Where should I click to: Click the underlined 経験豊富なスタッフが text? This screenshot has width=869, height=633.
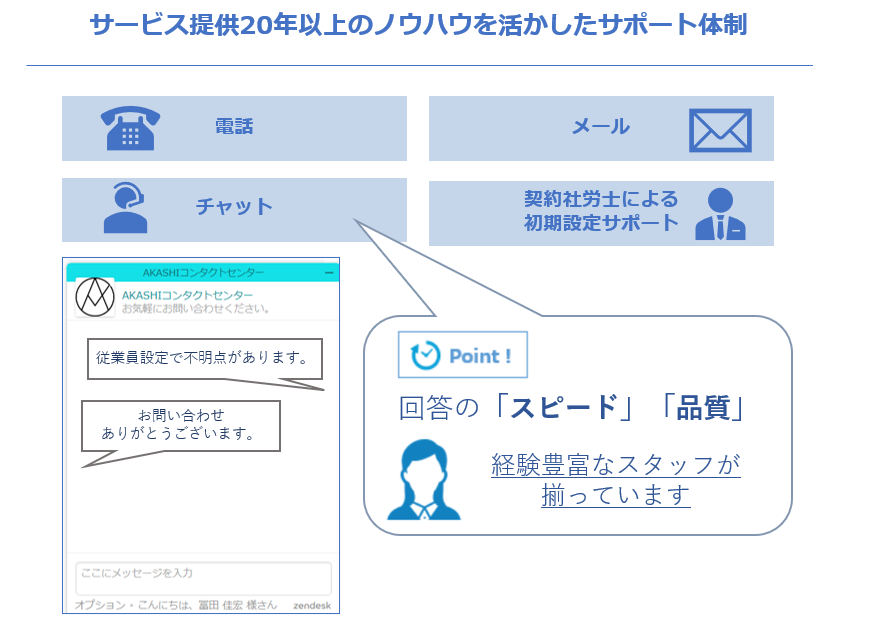(x=615, y=465)
